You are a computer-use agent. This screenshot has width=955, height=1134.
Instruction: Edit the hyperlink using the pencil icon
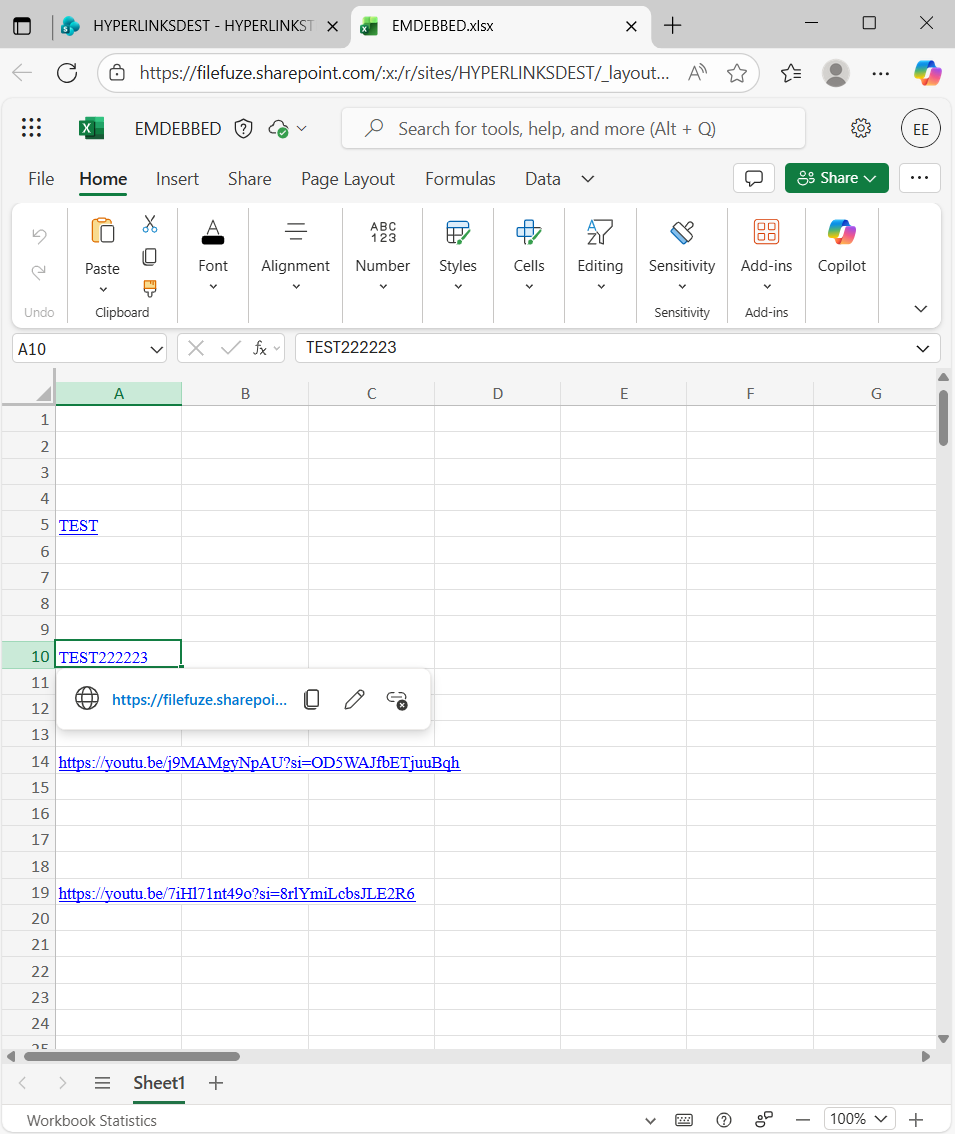(353, 699)
